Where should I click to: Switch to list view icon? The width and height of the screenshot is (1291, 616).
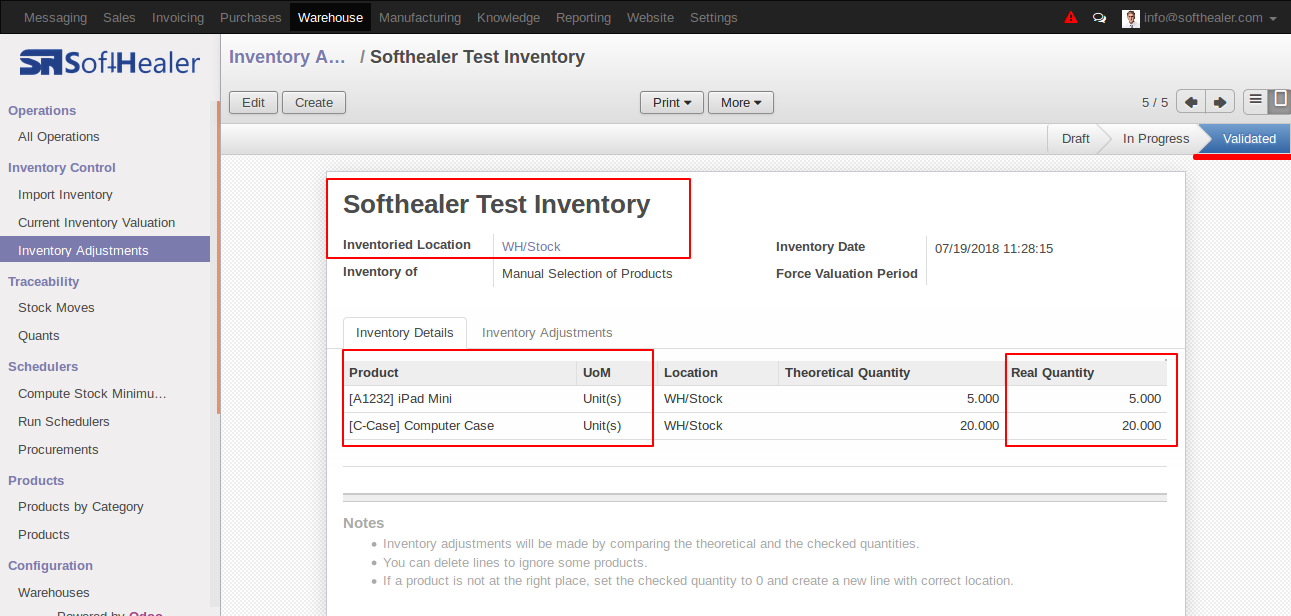[x=1256, y=100]
